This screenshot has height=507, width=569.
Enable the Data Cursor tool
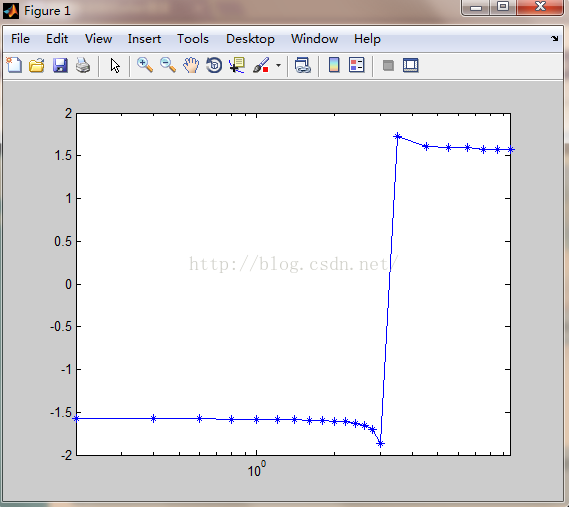(237, 65)
